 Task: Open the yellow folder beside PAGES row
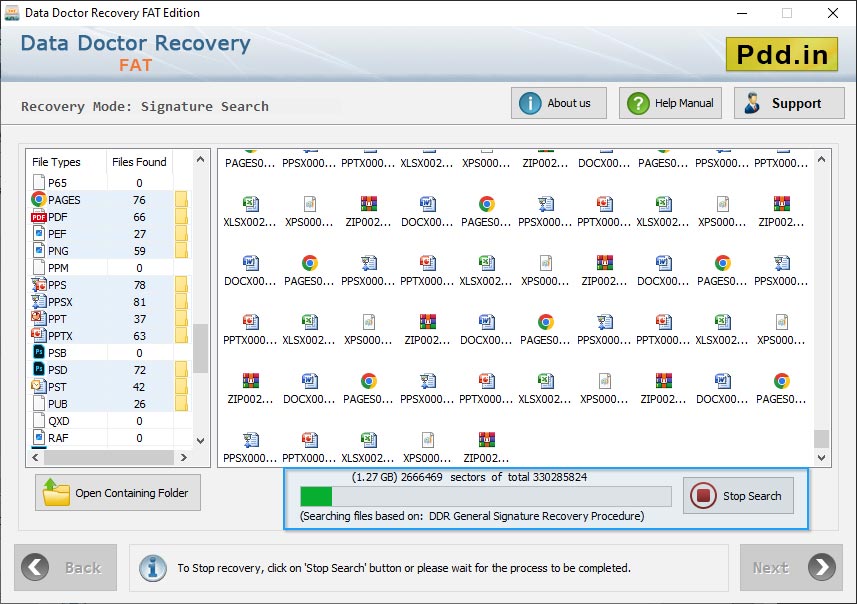coord(181,200)
